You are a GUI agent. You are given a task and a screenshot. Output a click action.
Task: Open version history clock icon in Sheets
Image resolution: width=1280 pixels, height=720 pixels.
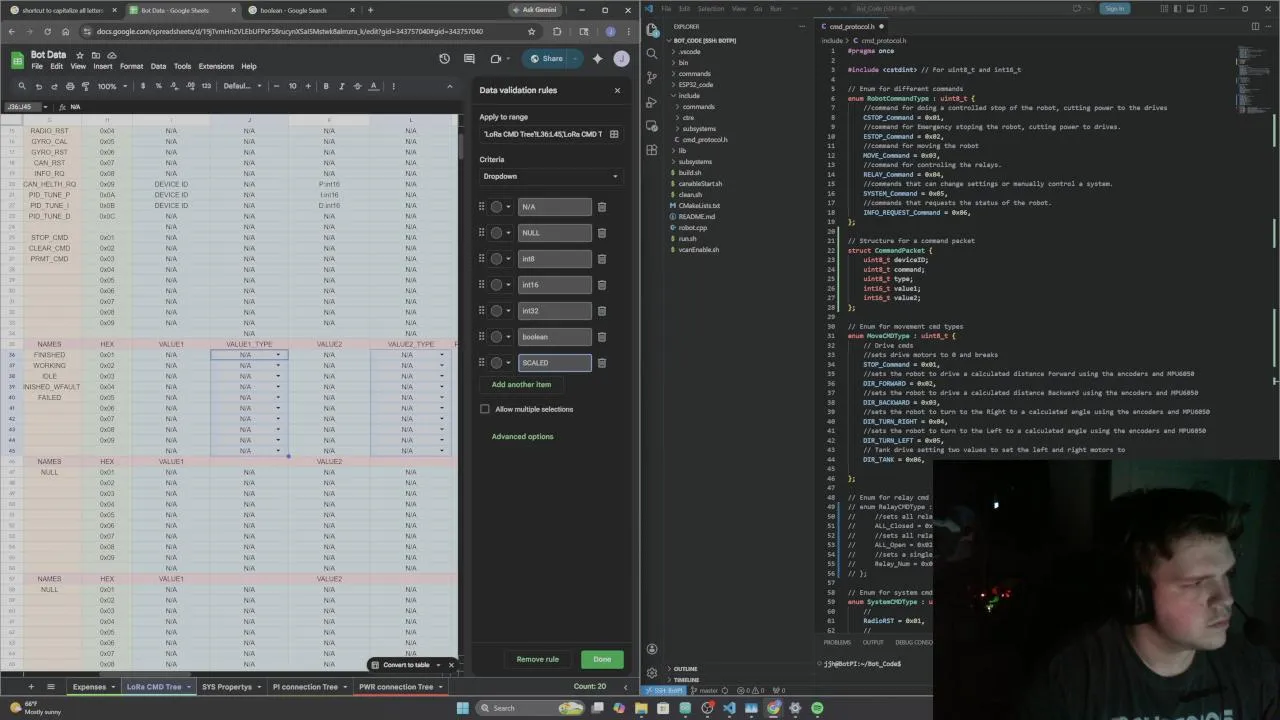tap(444, 58)
